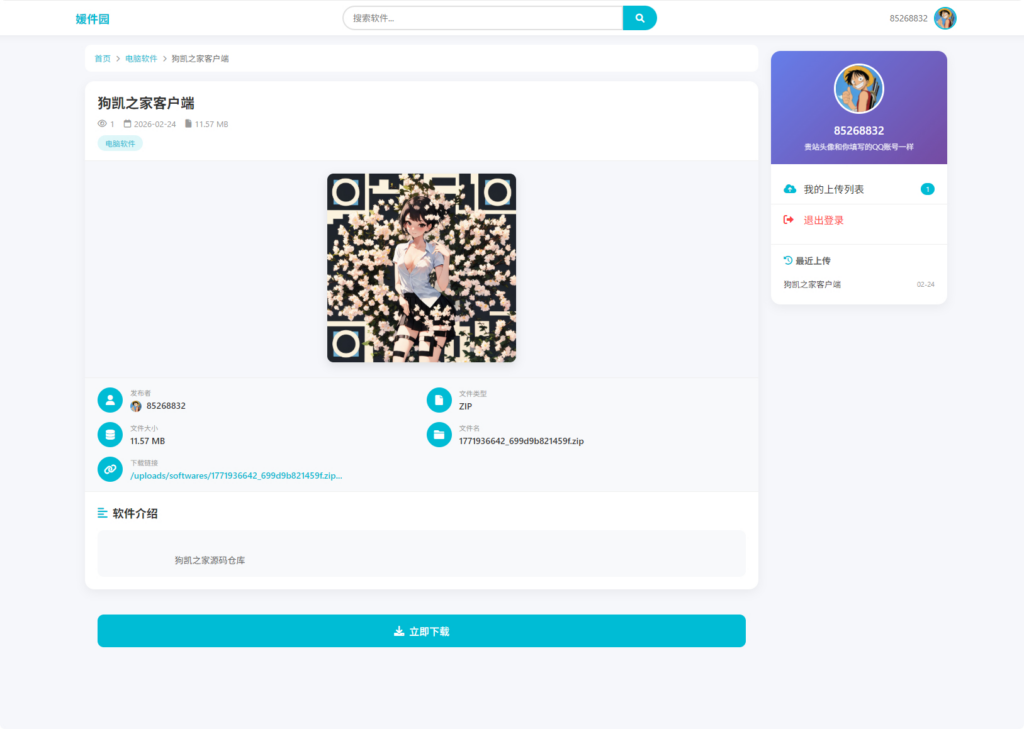
Task: Click the list icon beside 软件介绍 heading
Action: [101, 512]
